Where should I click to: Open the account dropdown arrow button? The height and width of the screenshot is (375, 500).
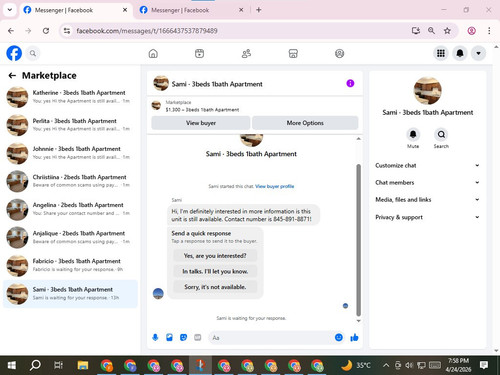[478, 53]
